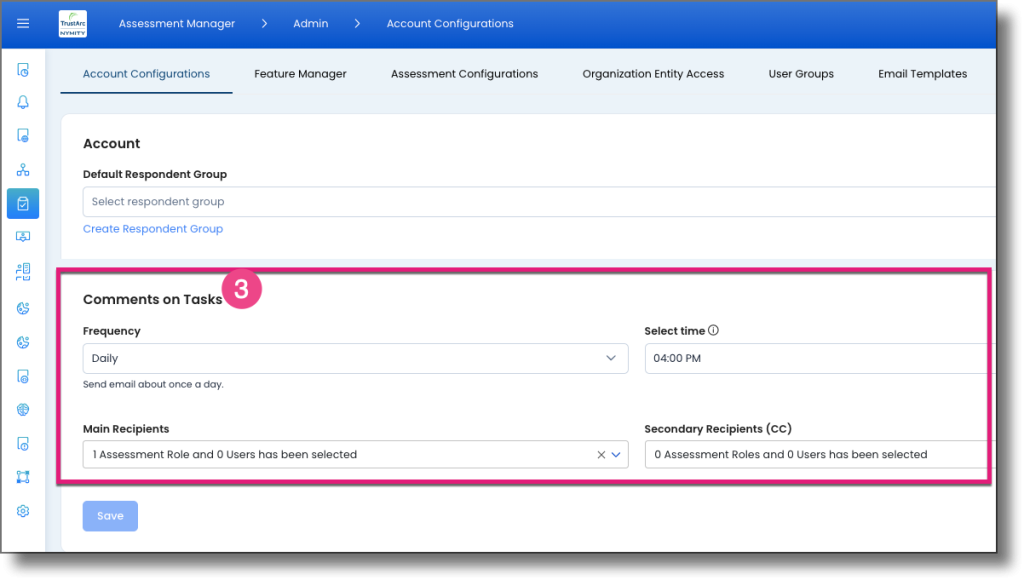Open the globe sidebar icon
This screenshot has width=1024, height=580.
[23, 410]
